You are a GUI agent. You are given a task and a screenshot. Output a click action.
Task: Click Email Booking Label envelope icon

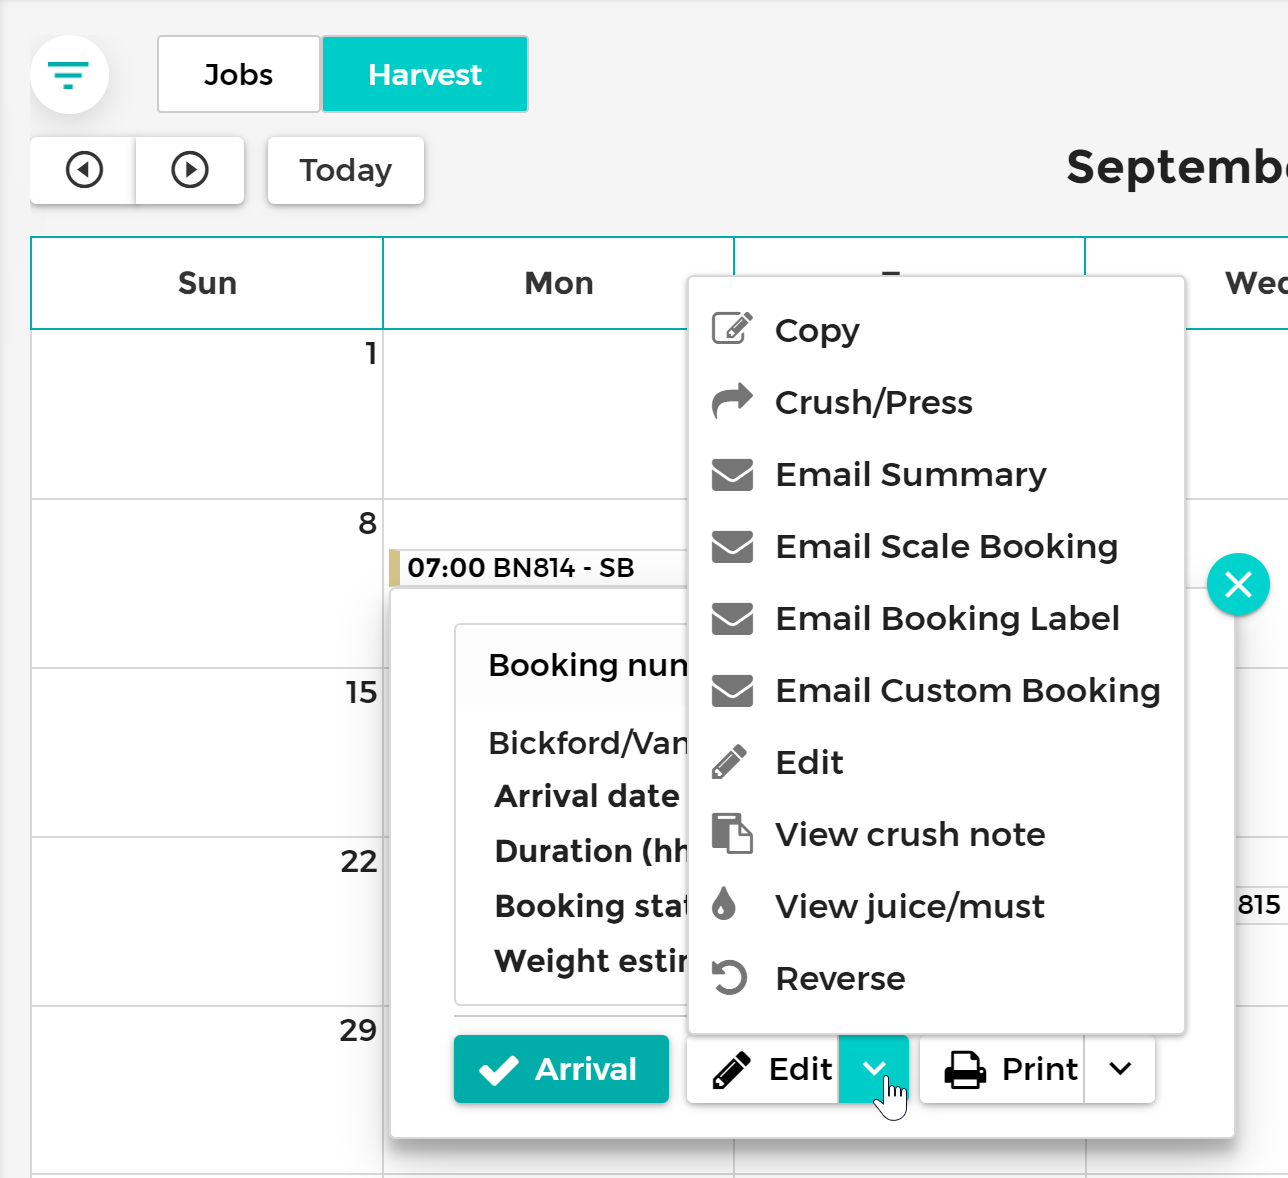coord(732,618)
